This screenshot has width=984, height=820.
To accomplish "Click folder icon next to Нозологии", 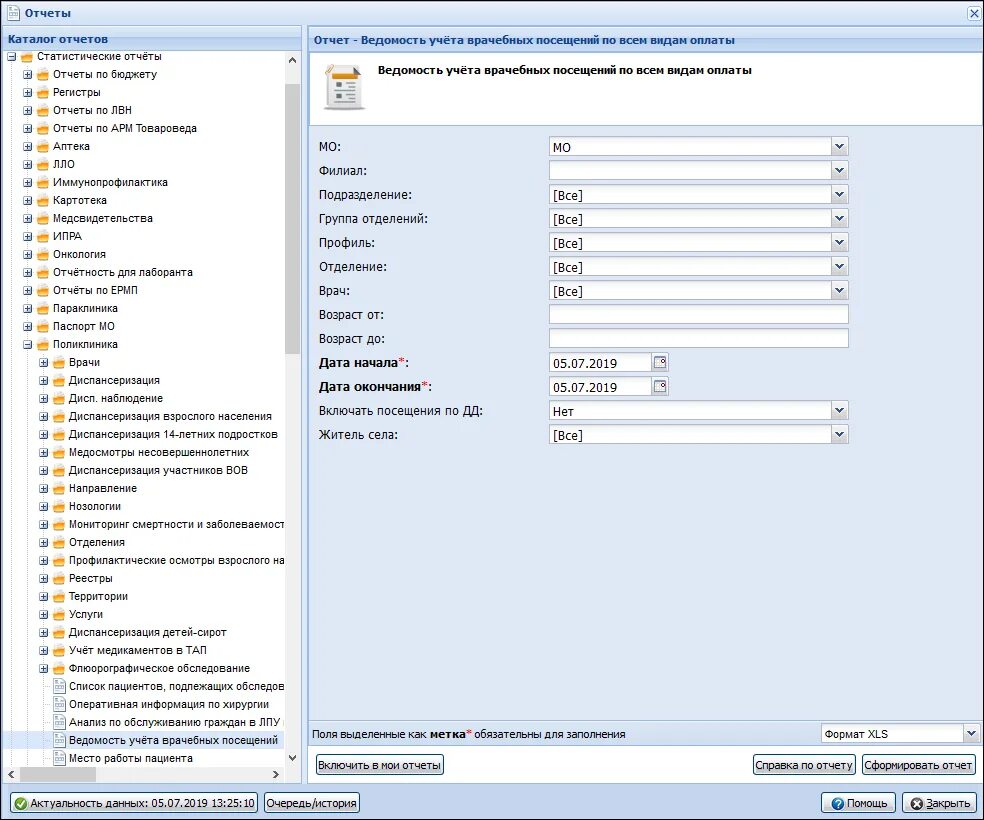I will pyautogui.click(x=59, y=506).
